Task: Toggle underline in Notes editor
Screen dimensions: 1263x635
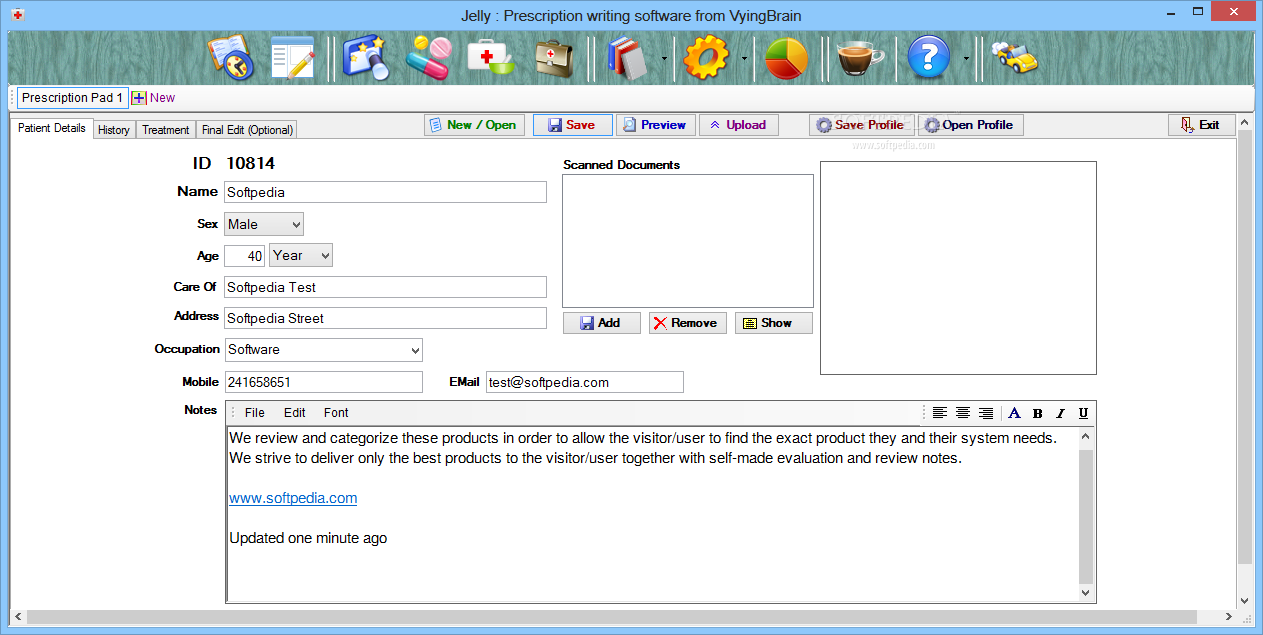Action: click(x=1084, y=413)
